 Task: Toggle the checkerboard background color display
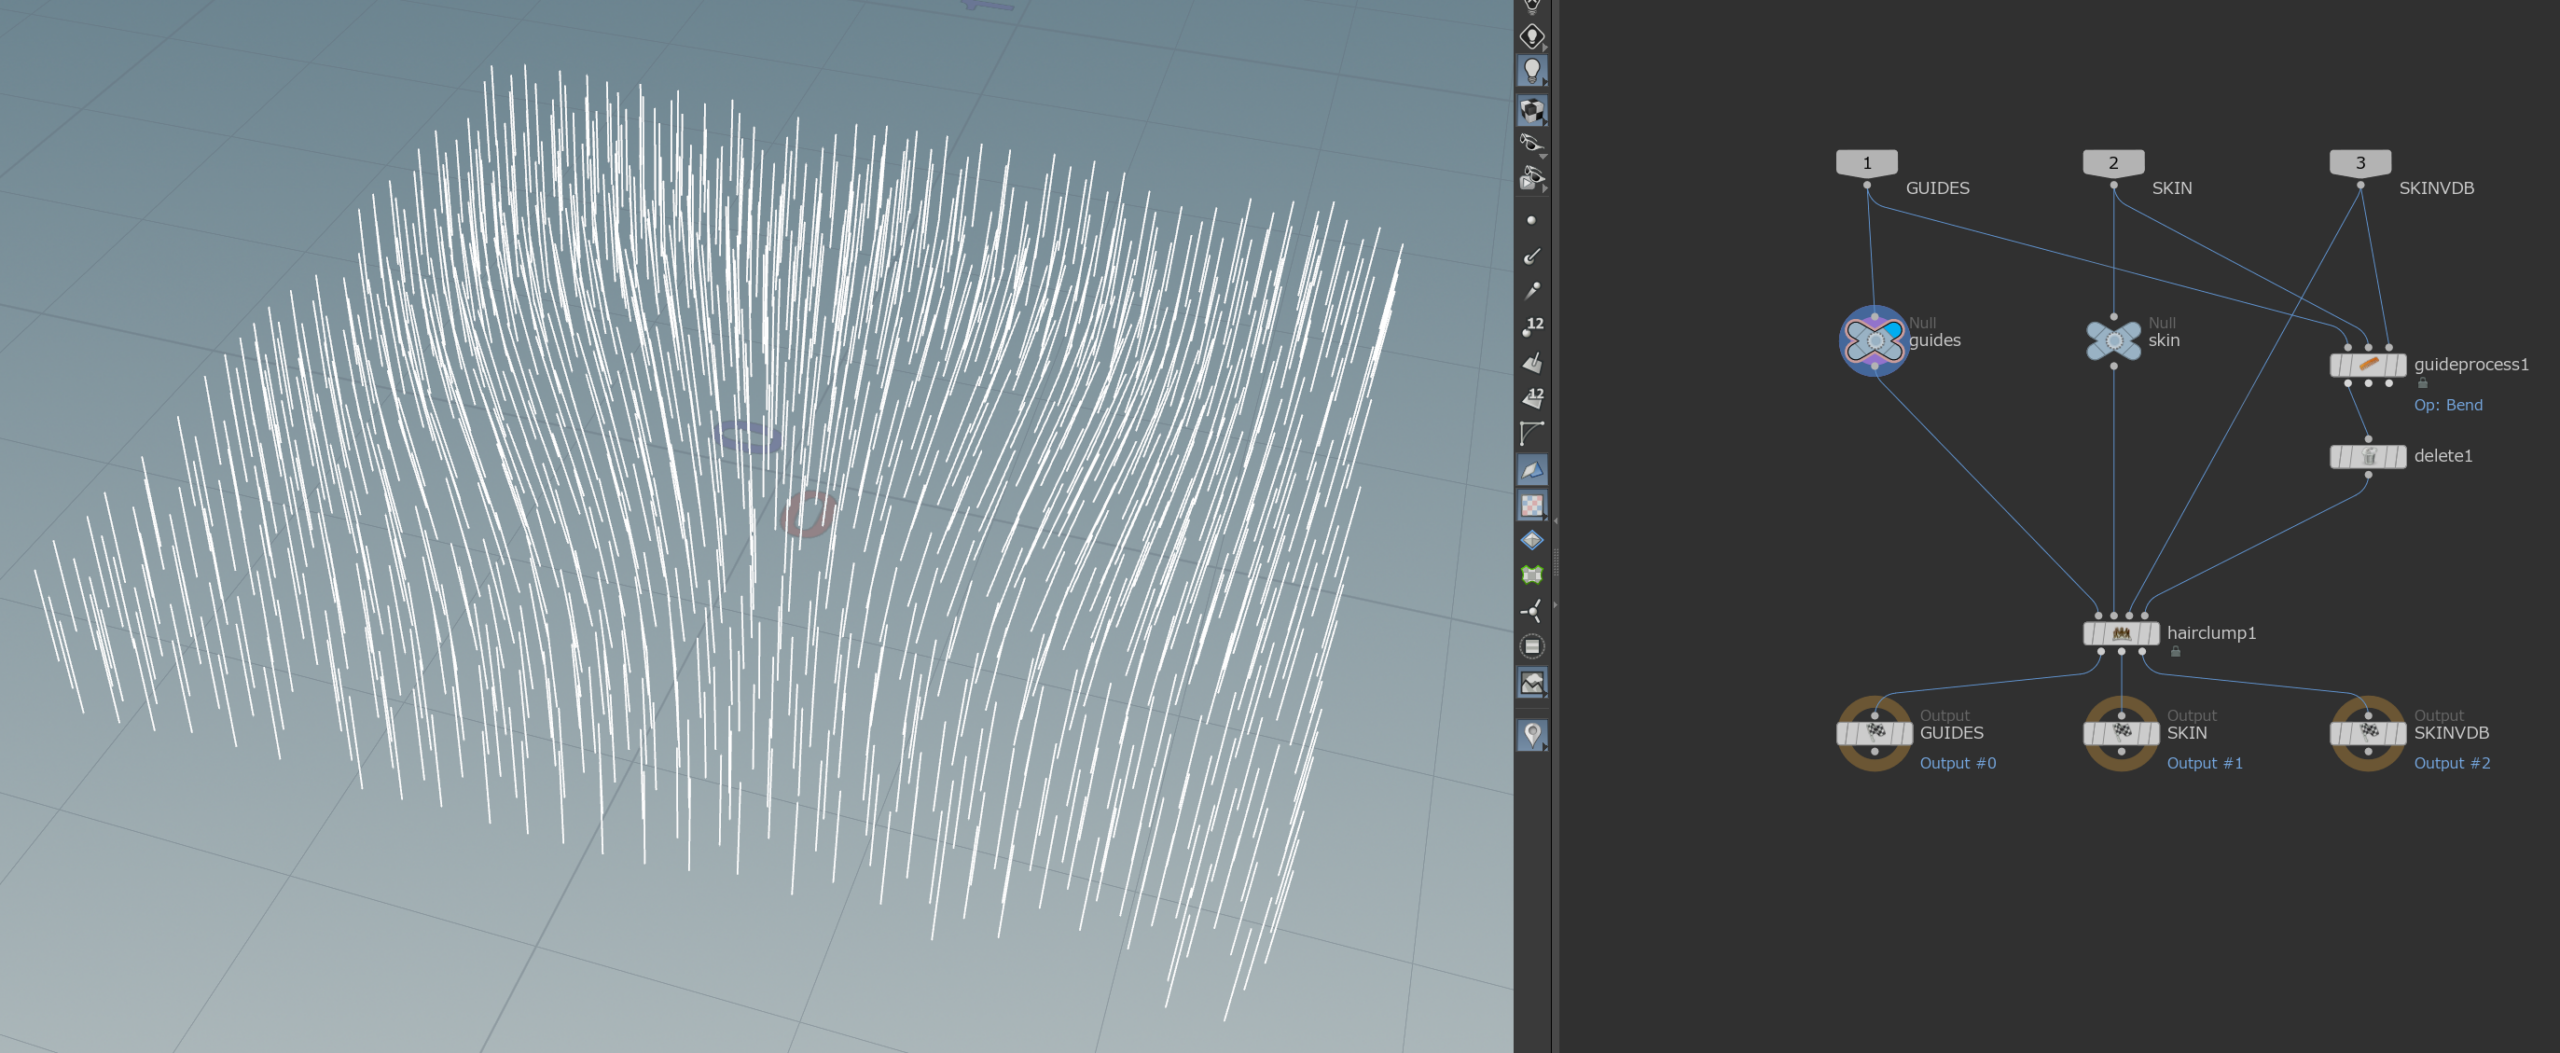coord(1532,505)
